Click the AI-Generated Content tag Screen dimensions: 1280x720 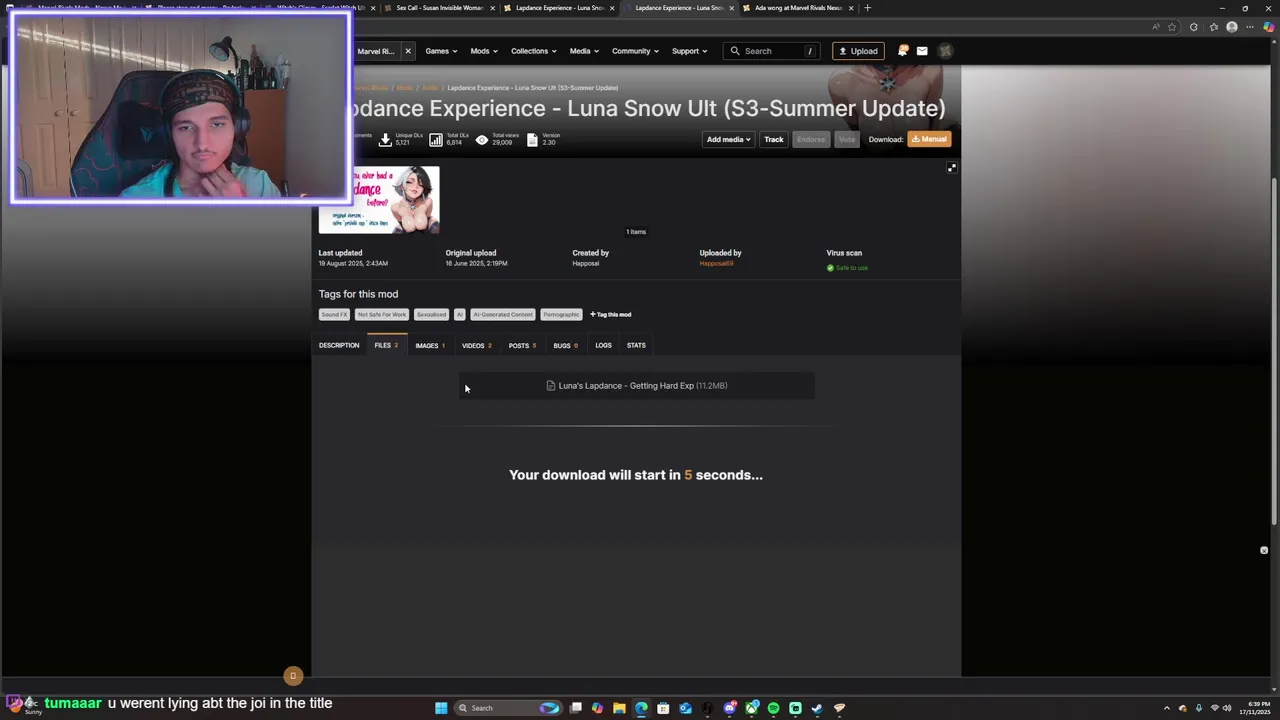pos(503,315)
